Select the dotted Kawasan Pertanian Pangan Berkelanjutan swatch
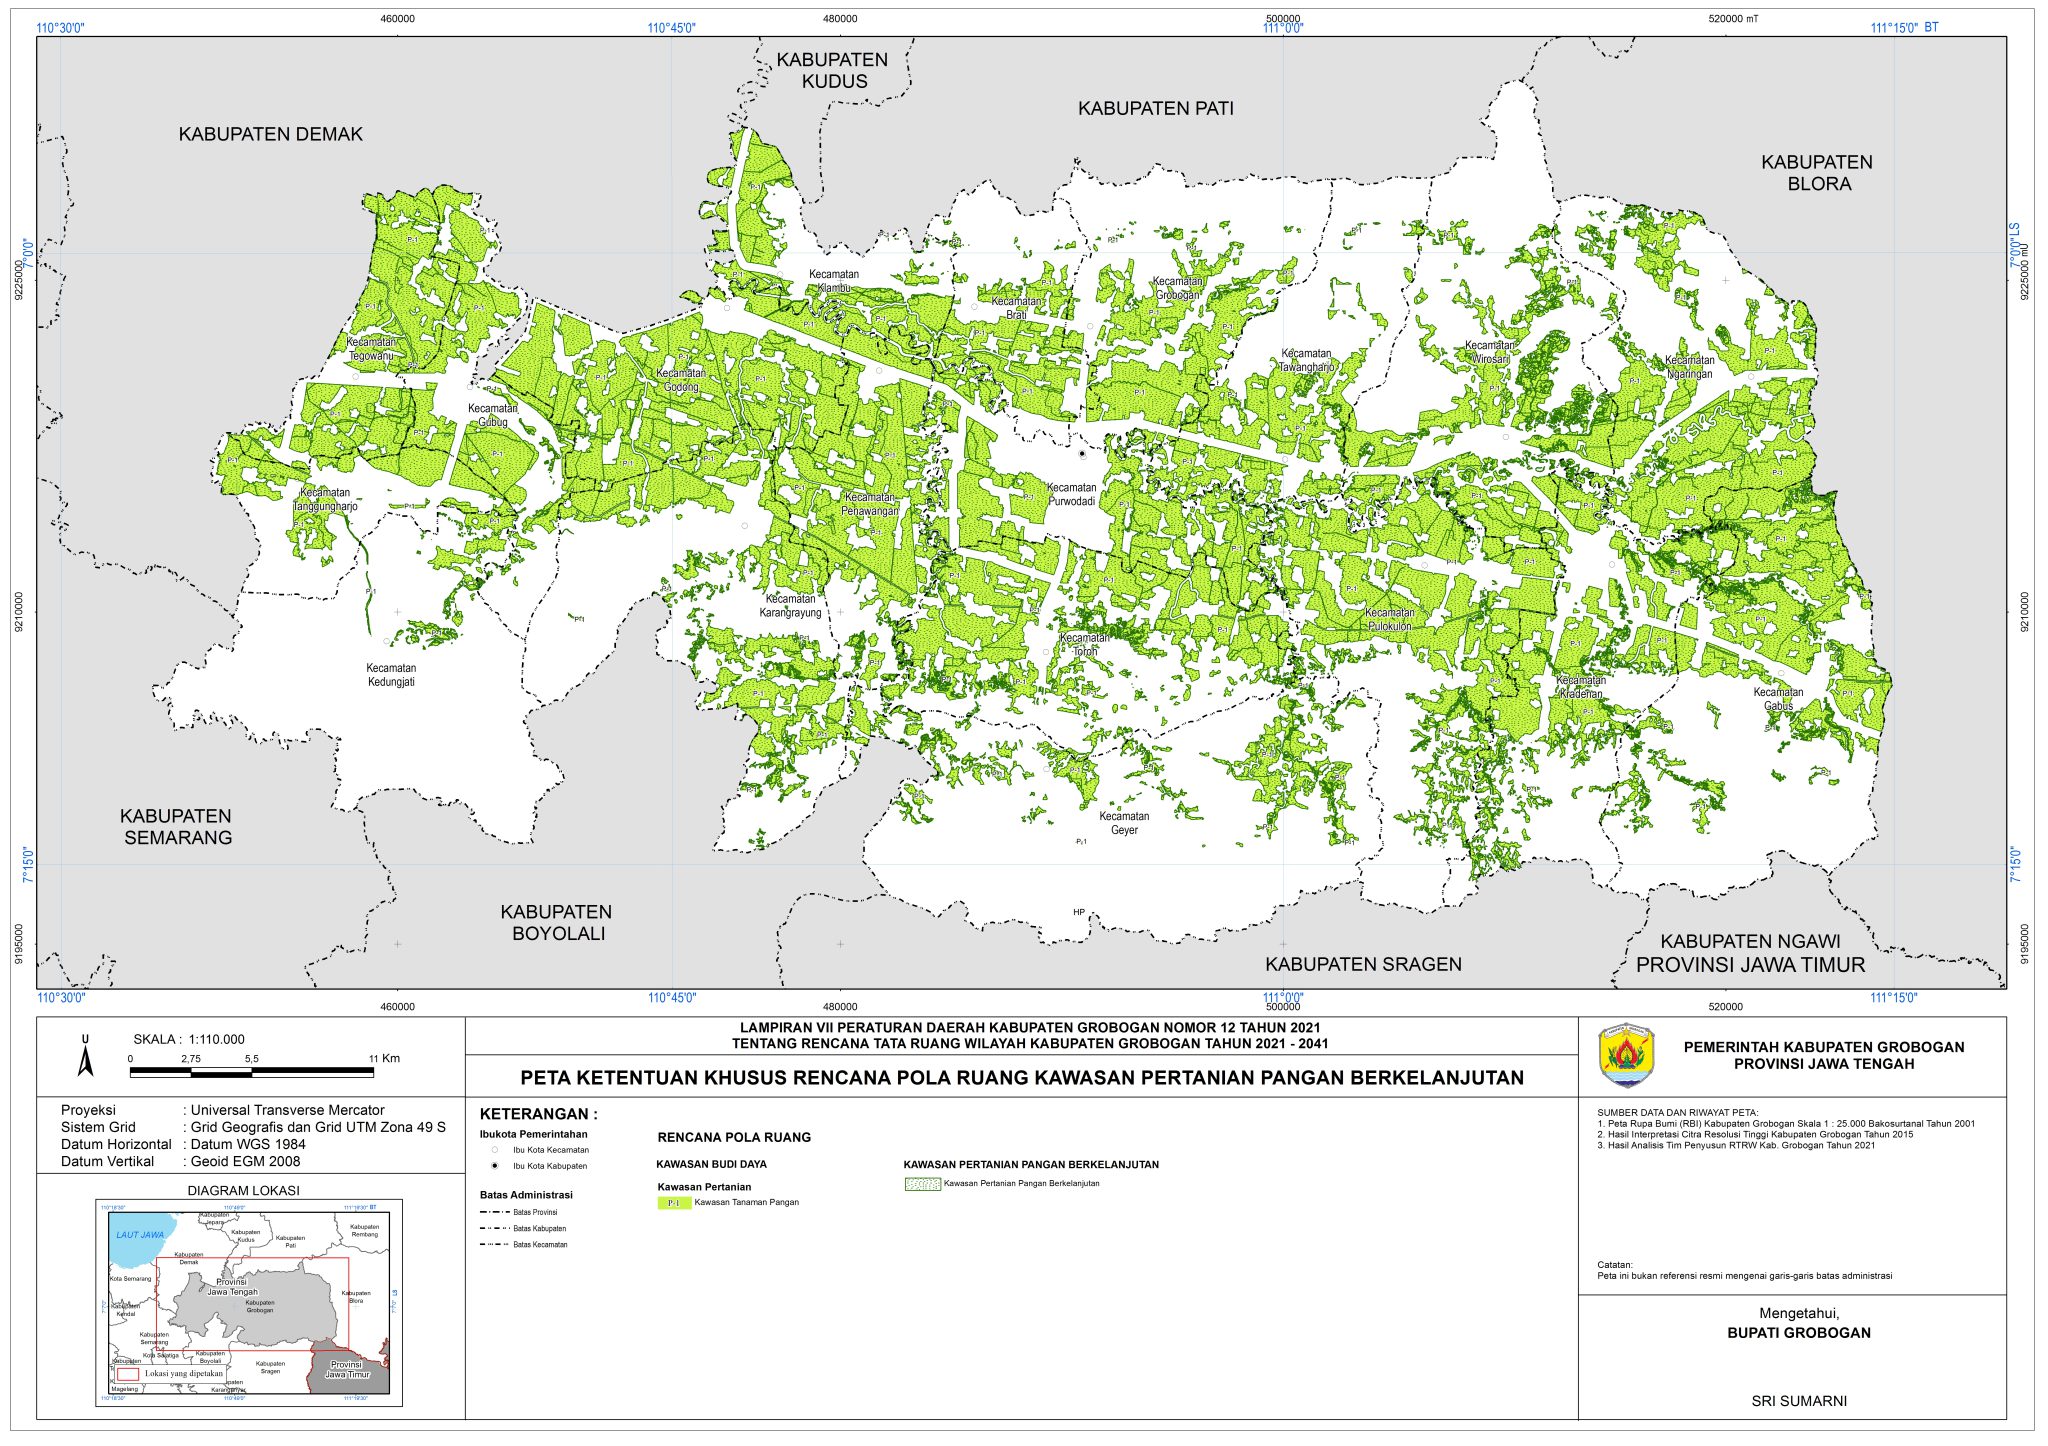2048x1446 pixels. (x=922, y=1184)
